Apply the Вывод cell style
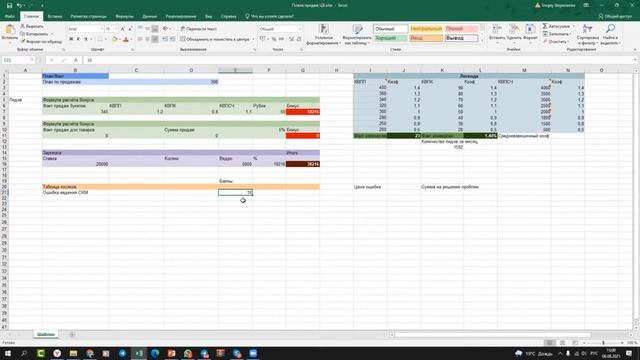This screenshot has width=640, height=360. 461,38
